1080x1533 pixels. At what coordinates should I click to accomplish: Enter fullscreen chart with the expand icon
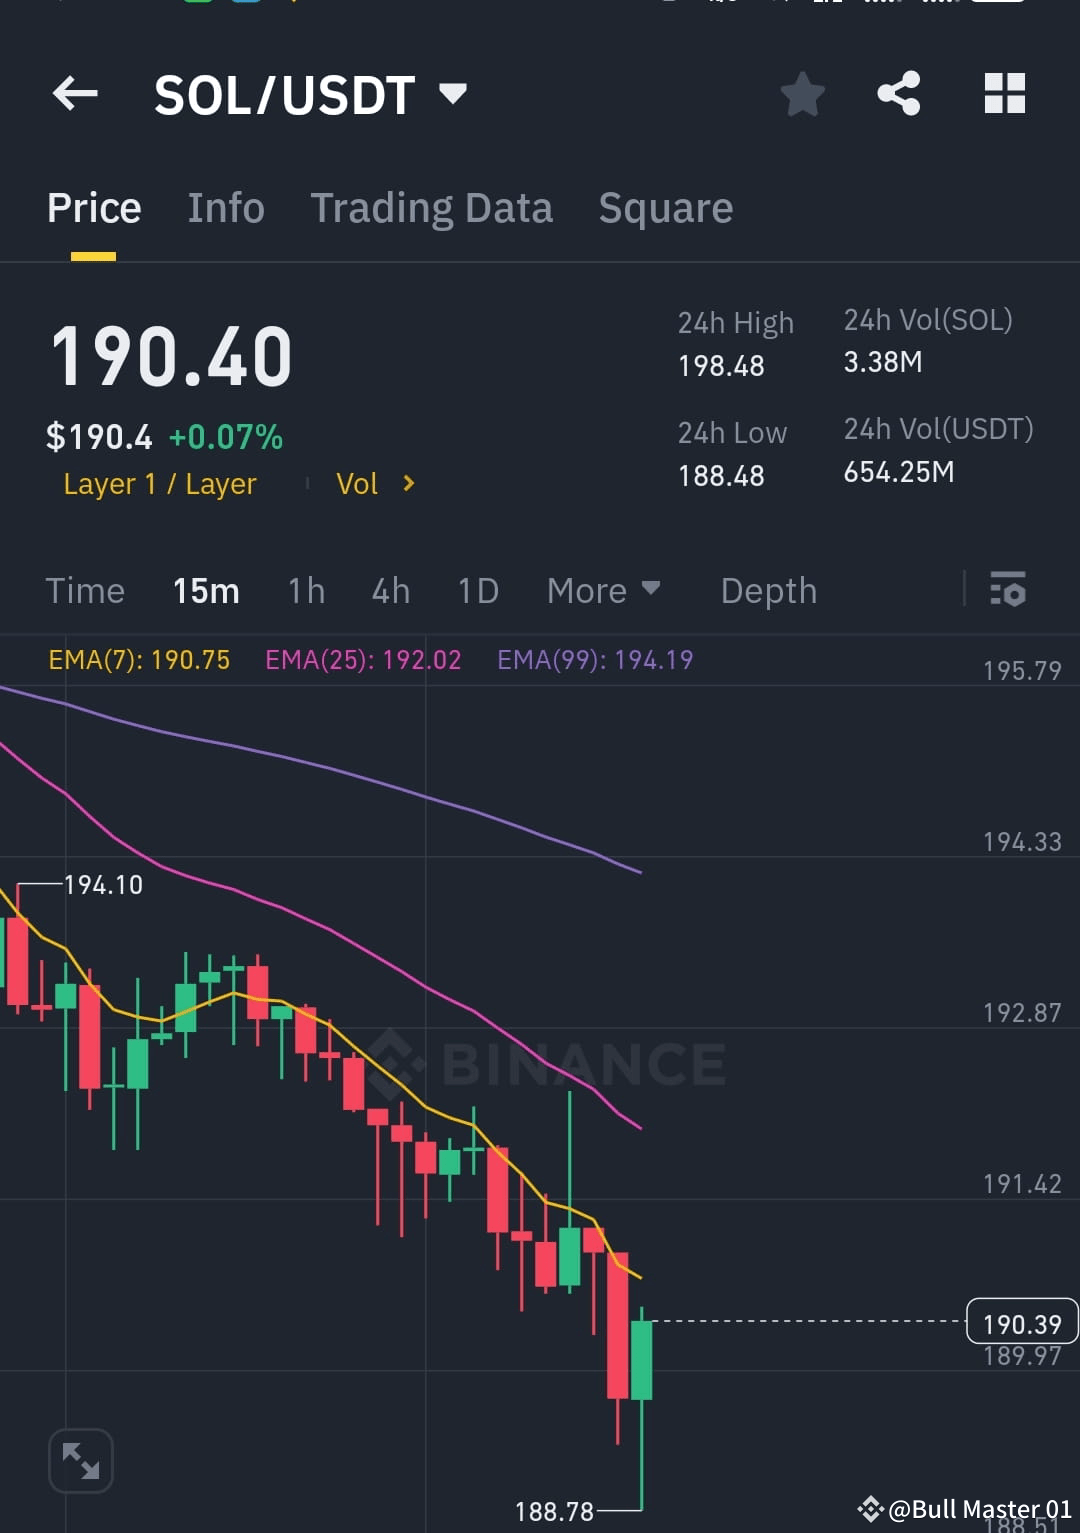(81, 1459)
